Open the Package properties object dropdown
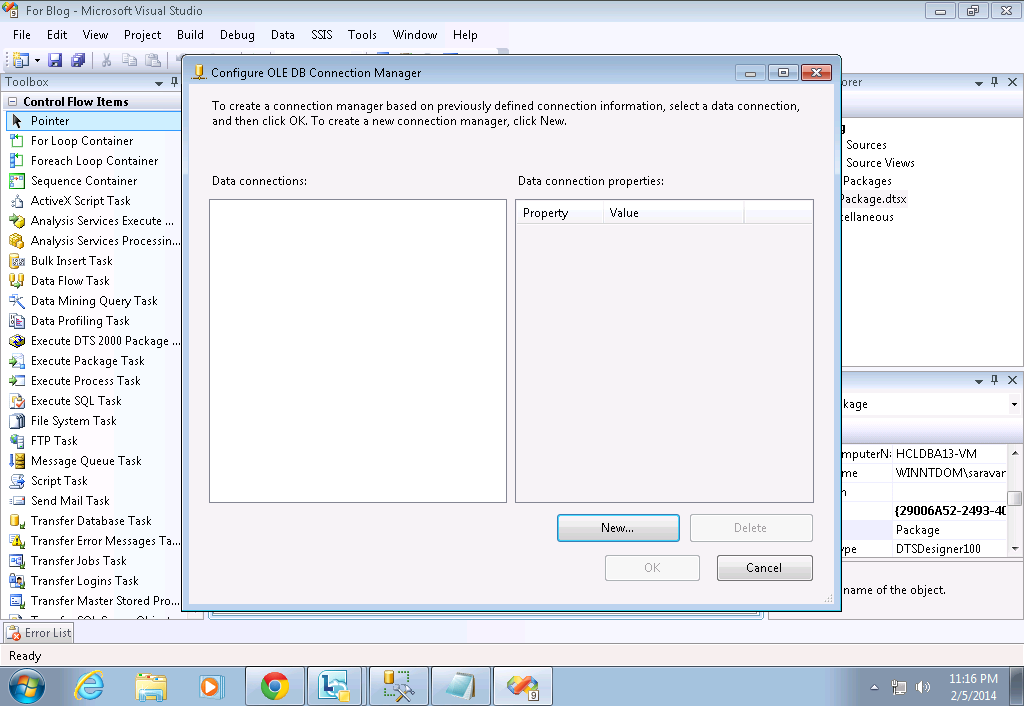 click(x=1013, y=403)
